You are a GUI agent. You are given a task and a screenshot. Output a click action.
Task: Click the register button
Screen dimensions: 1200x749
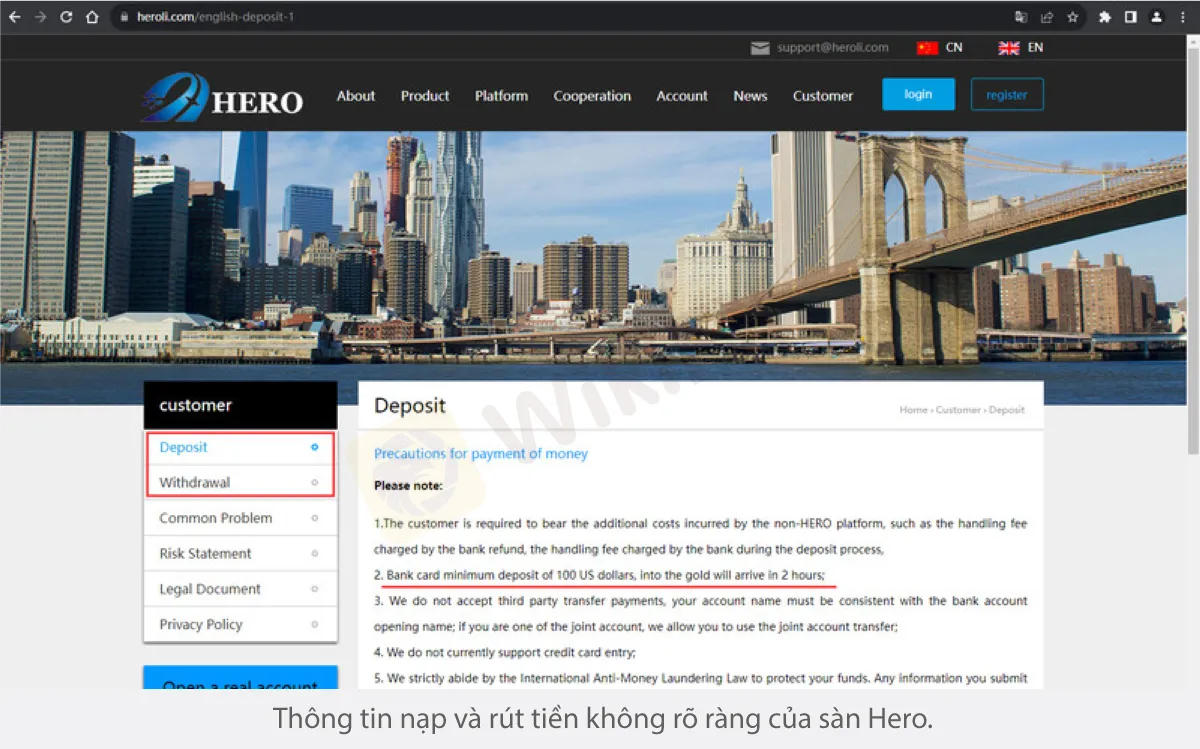[x=1007, y=94]
